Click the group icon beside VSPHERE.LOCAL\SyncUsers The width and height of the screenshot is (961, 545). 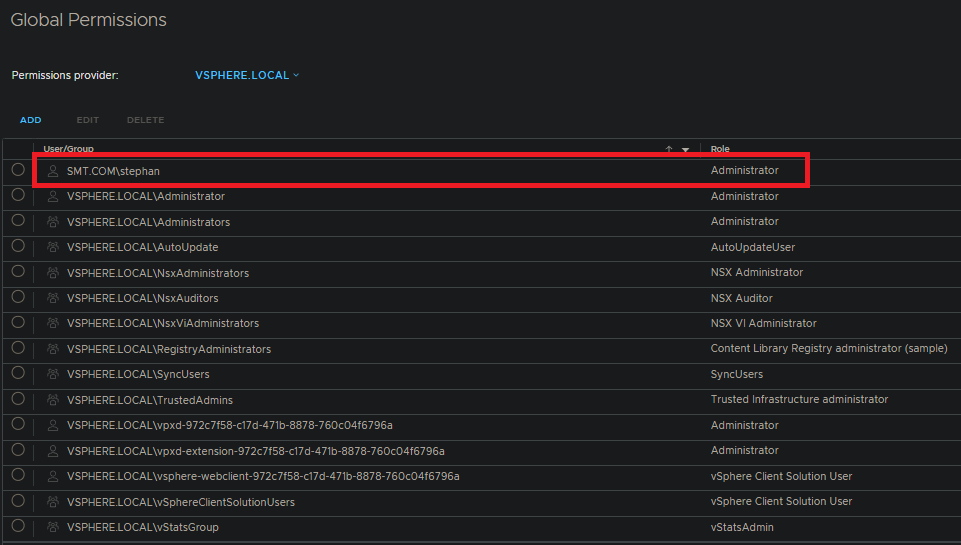pos(53,374)
